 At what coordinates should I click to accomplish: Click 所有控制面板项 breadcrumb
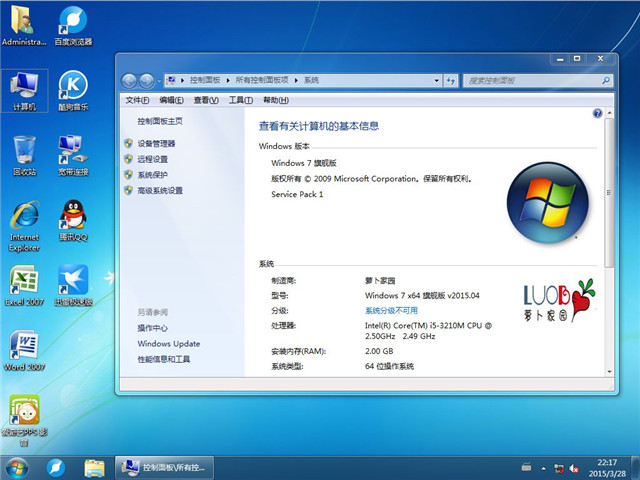click(x=262, y=80)
